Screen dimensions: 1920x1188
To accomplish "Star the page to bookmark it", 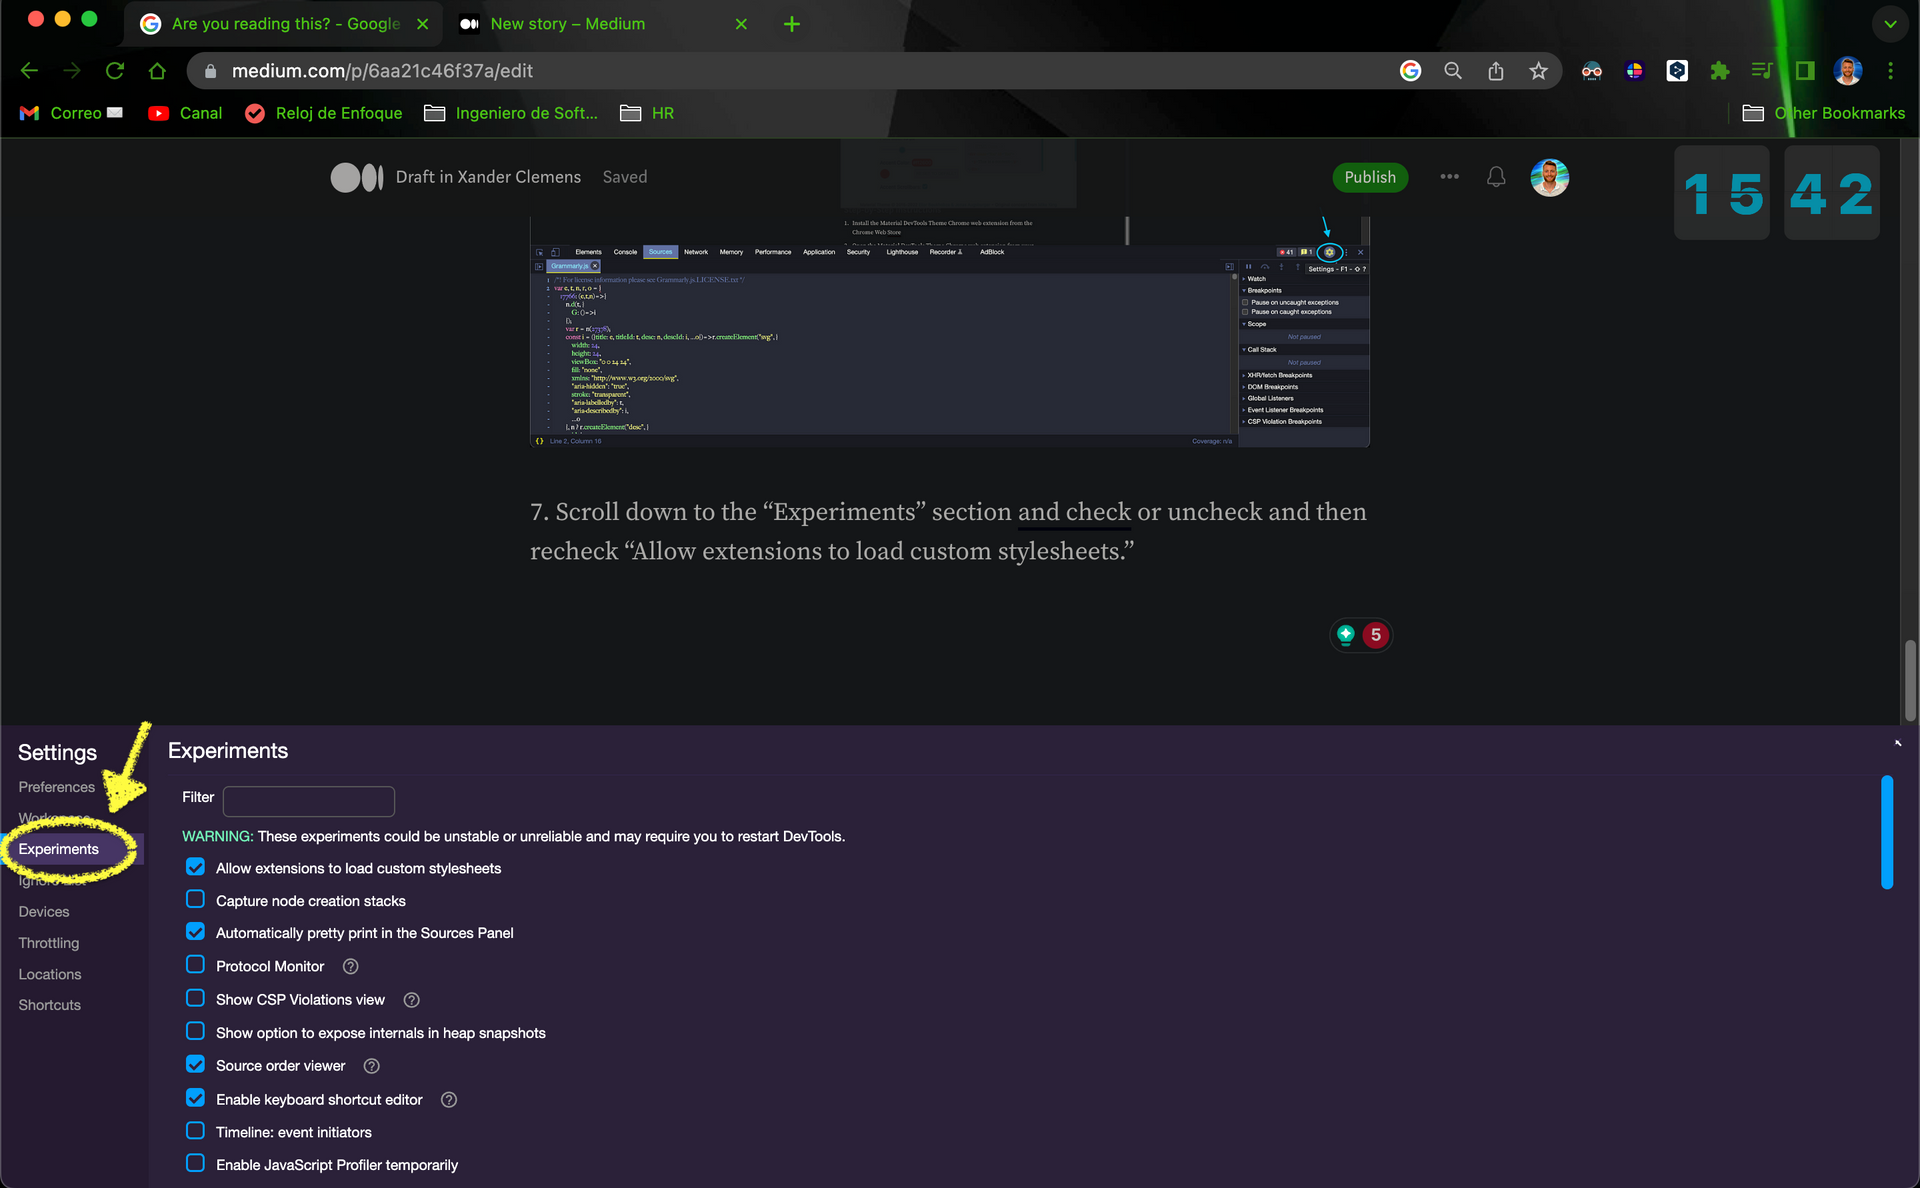I will click(x=1539, y=71).
